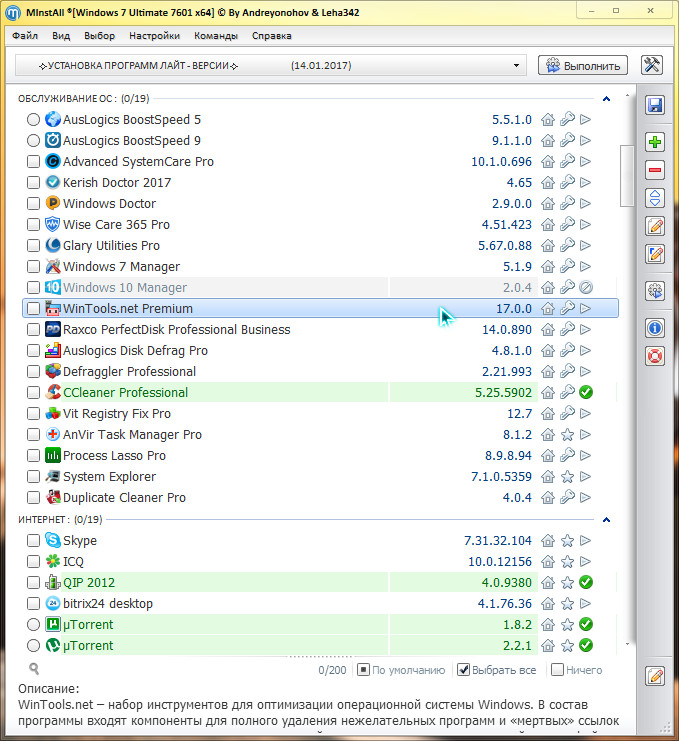This screenshot has height=741, width=679.
Task: Open the Настройки menu
Action: pos(155,36)
